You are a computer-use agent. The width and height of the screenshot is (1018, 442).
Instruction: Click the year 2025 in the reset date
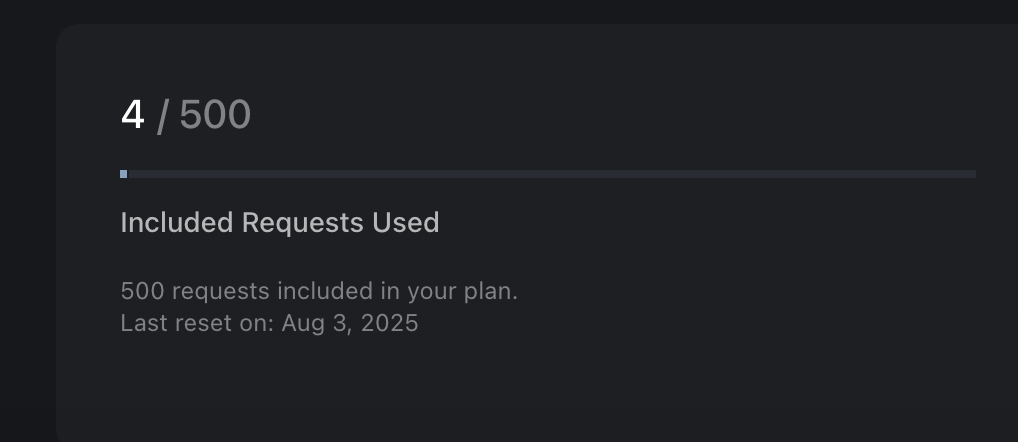[390, 323]
